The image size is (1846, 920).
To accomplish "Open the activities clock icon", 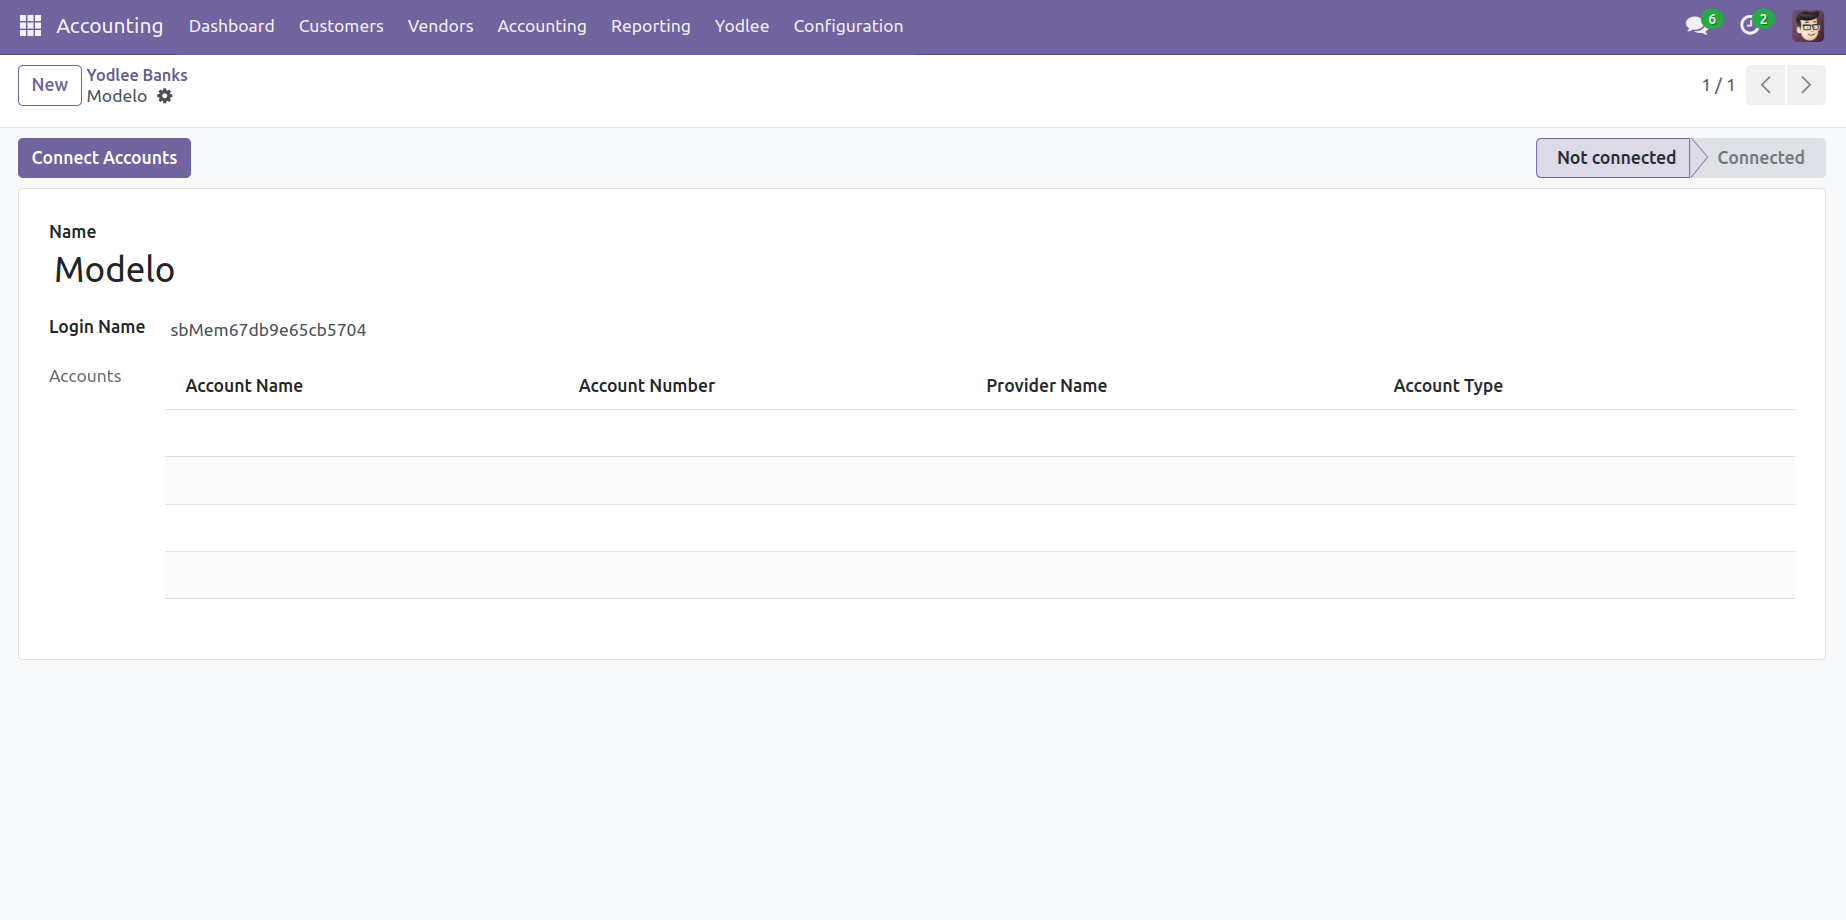I will (1749, 26).
